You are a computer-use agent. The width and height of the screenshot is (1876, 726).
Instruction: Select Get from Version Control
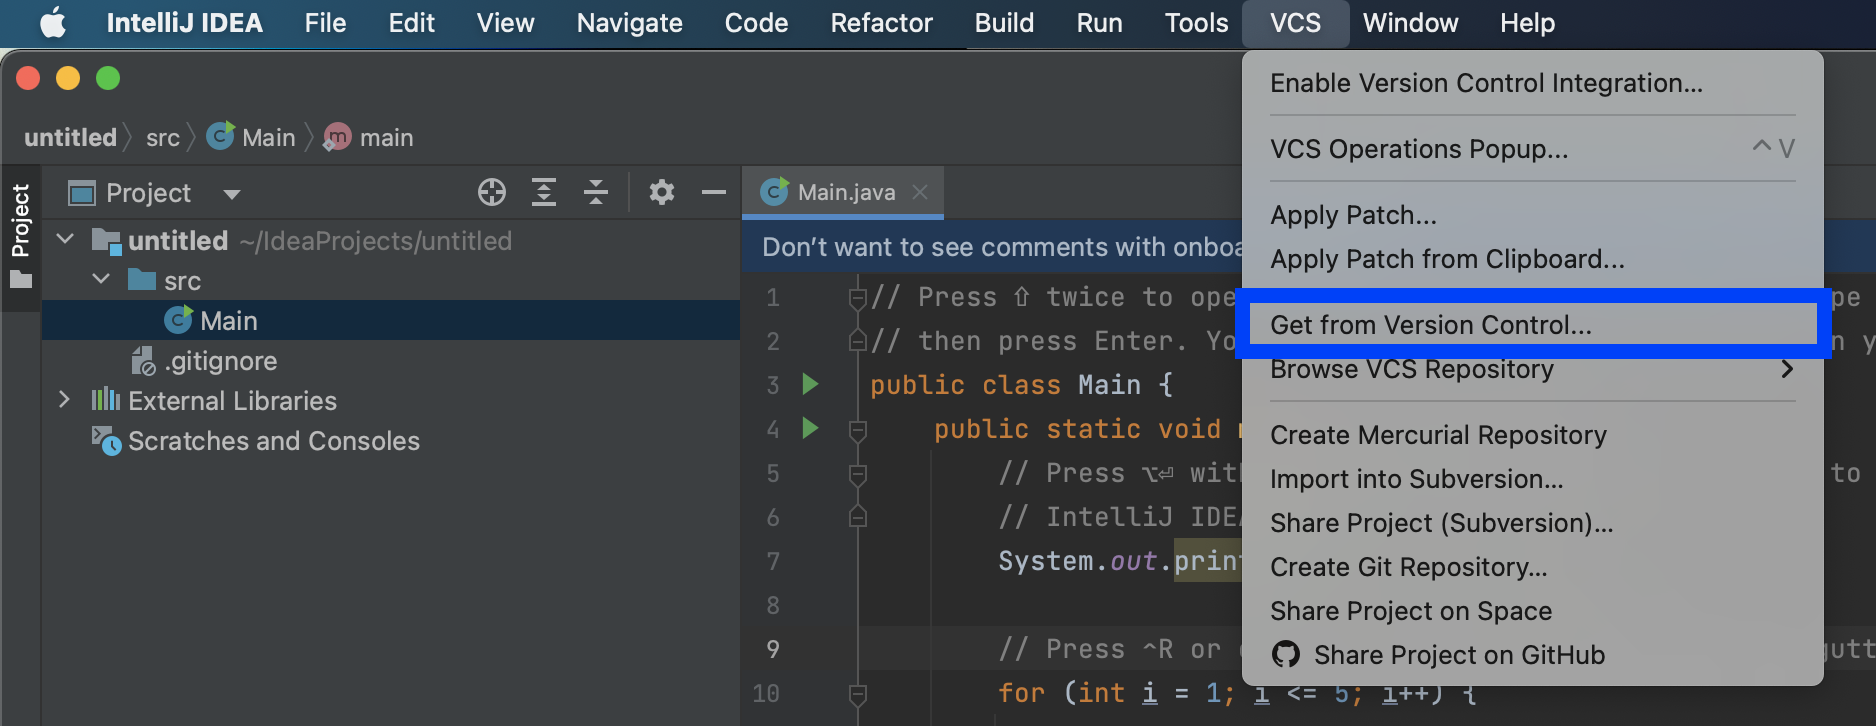click(x=1532, y=325)
